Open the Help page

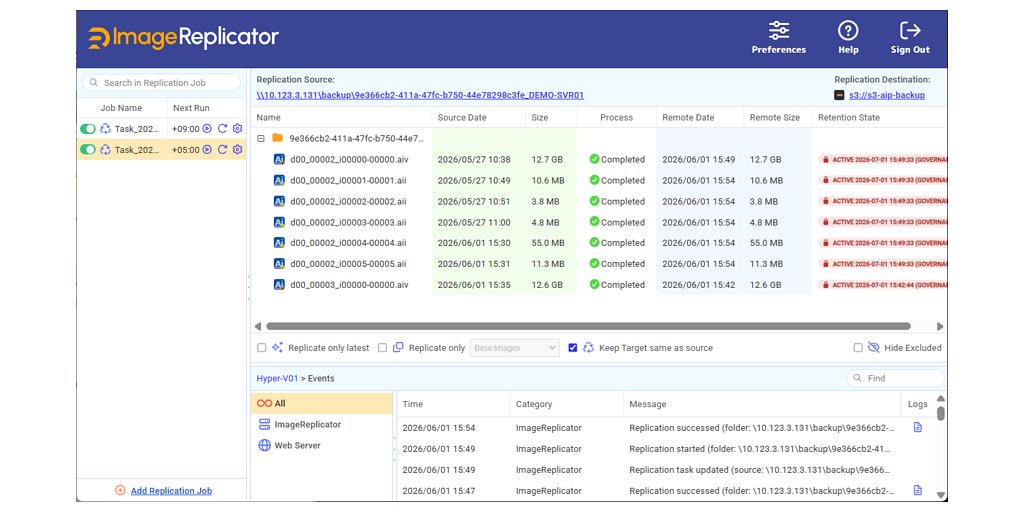(848, 38)
